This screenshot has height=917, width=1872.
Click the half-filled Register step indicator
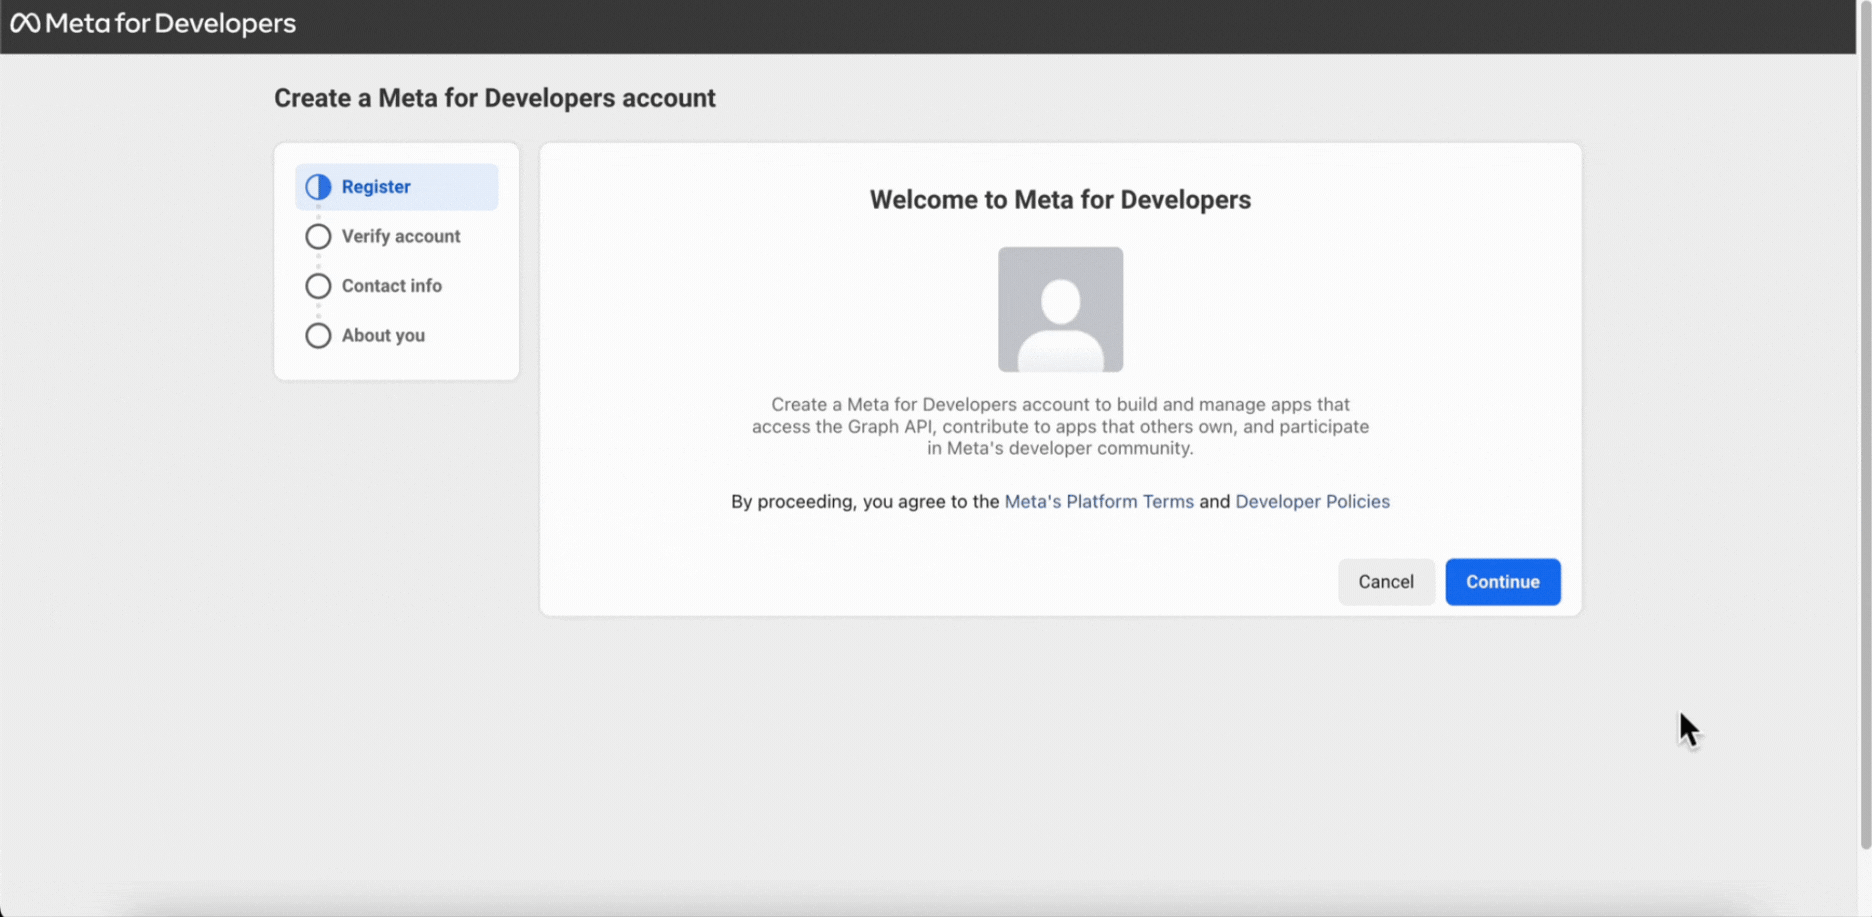[x=318, y=187]
